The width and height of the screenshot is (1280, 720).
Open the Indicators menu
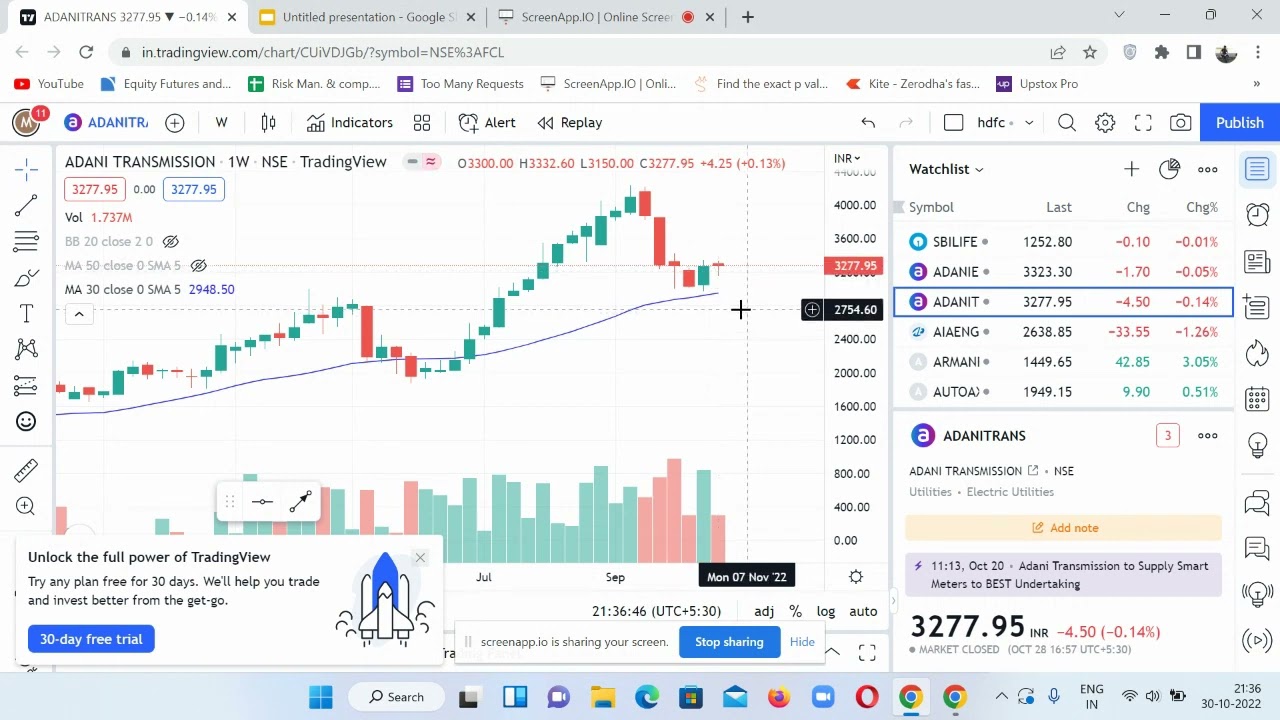point(350,122)
